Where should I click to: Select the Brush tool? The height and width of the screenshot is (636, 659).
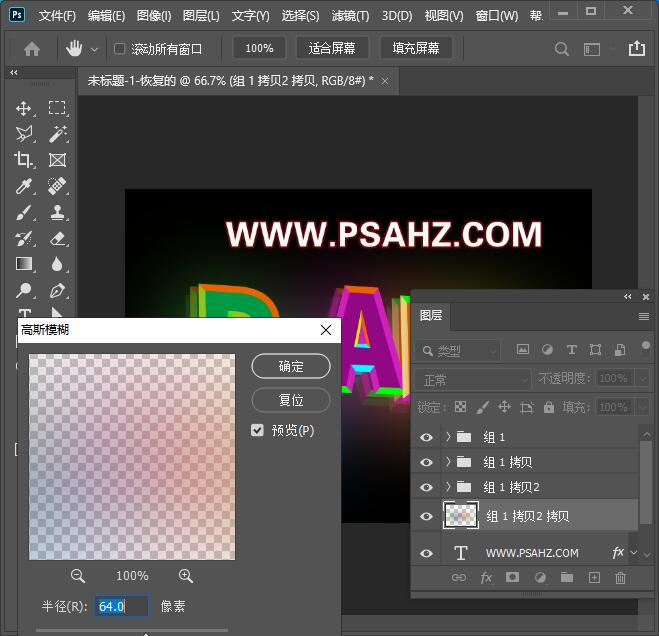[24, 212]
